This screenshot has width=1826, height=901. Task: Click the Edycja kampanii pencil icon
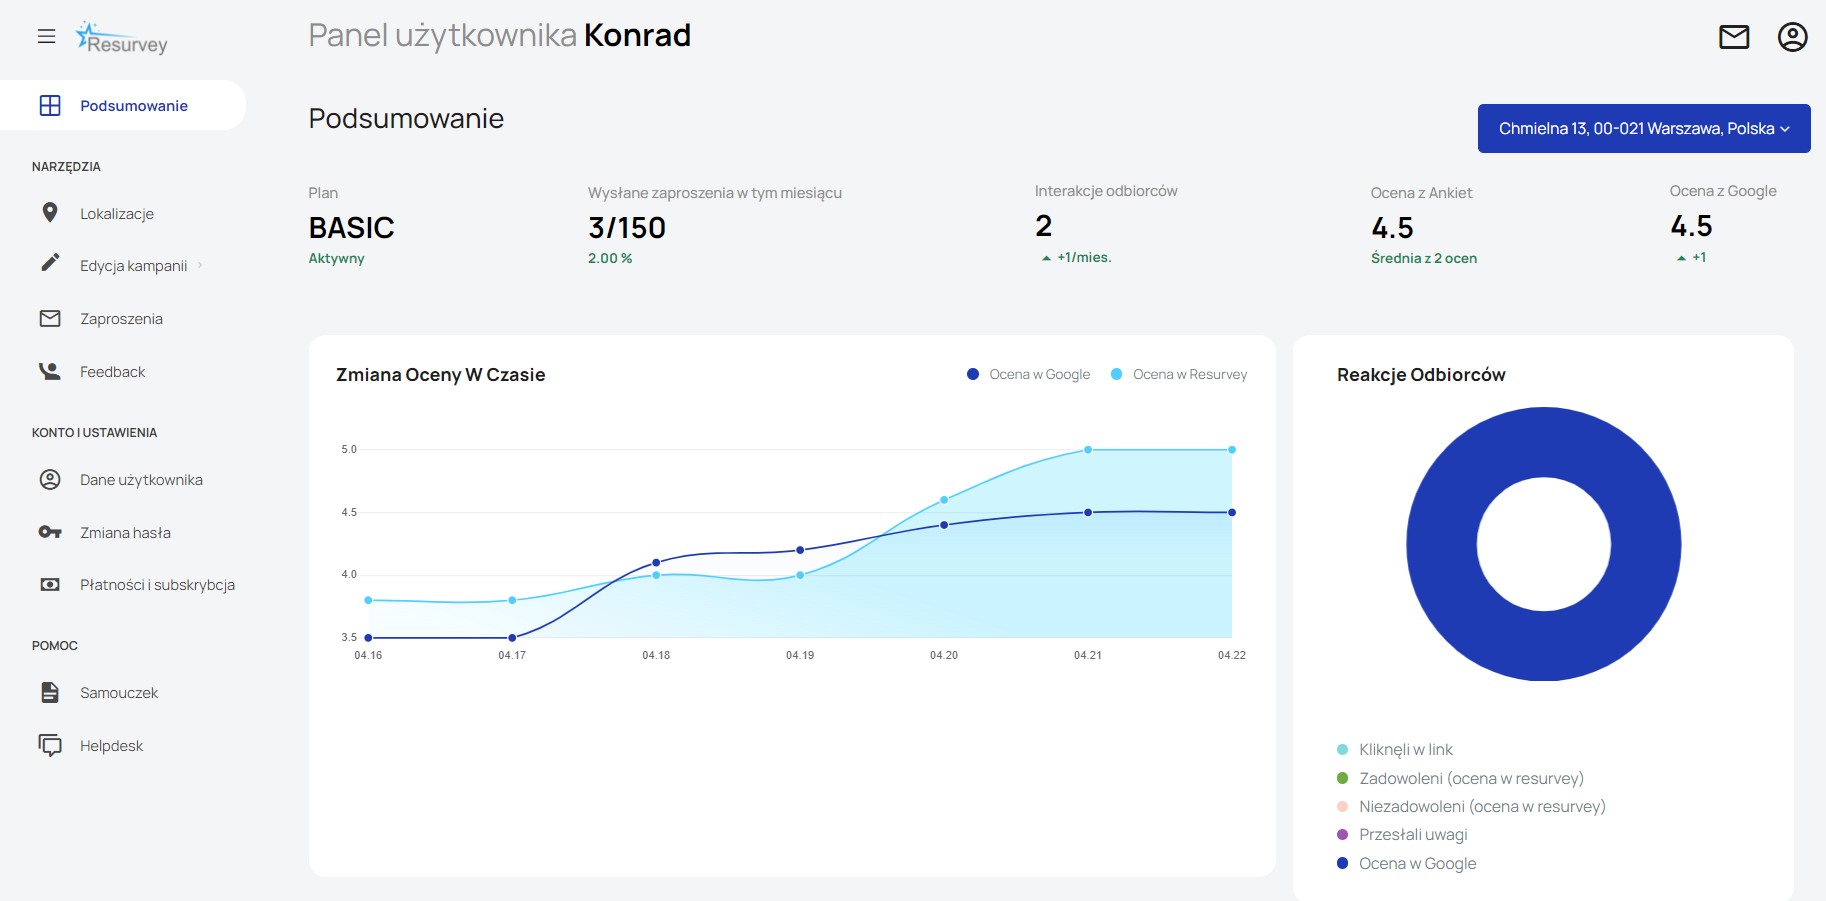tap(50, 264)
